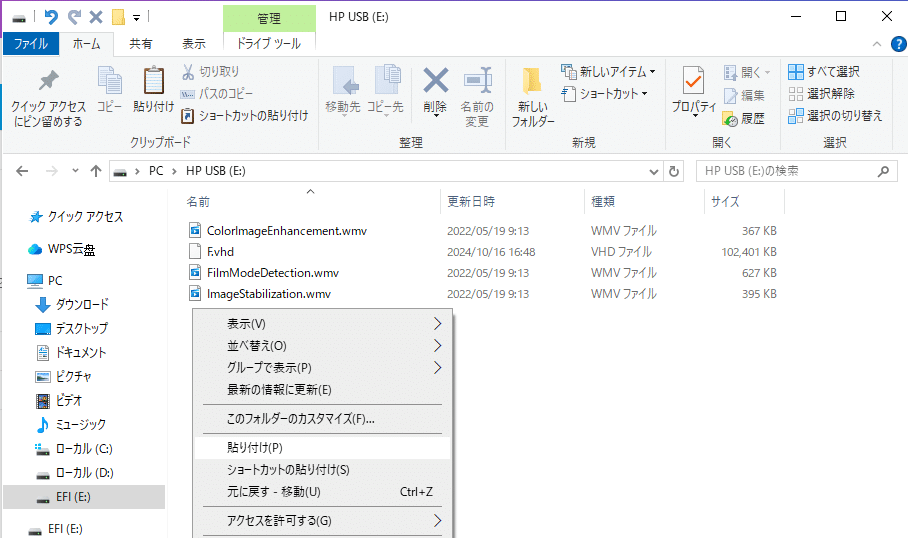The image size is (908, 538).
Task: Choose 最新の情報に更新(E) from the context menu
Action: tap(323, 390)
